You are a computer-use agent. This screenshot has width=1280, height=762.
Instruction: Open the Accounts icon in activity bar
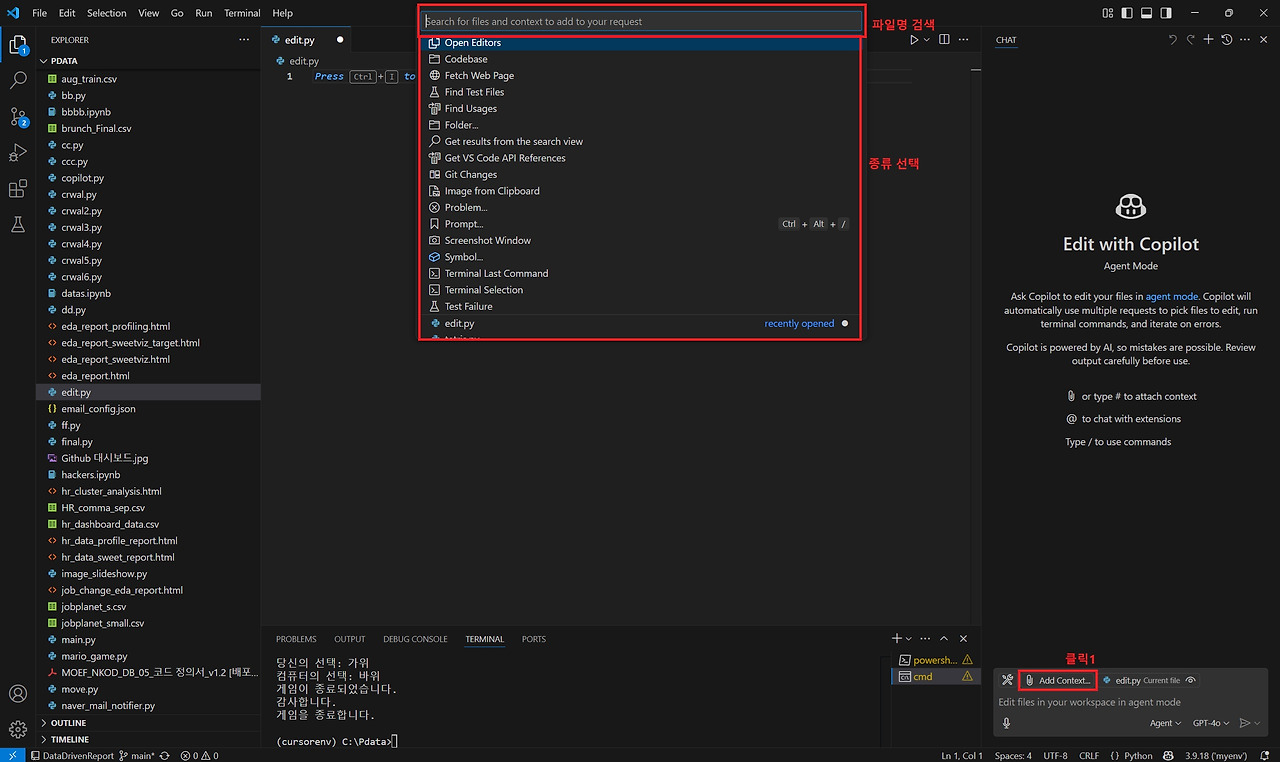coord(18,694)
